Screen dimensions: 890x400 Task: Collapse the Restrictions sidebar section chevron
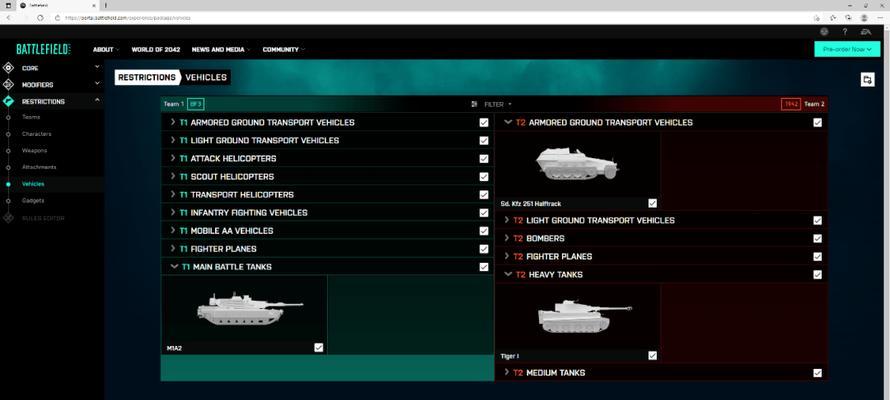pyautogui.click(x=97, y=100)
